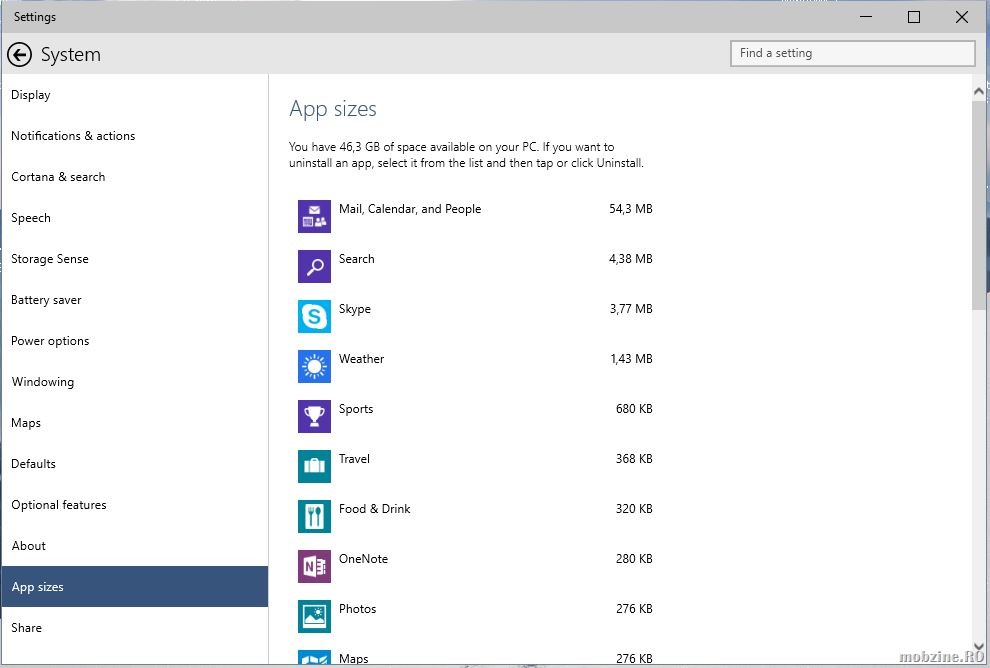
Task: Open Battery saver settings
Action: tap(134, 300)
